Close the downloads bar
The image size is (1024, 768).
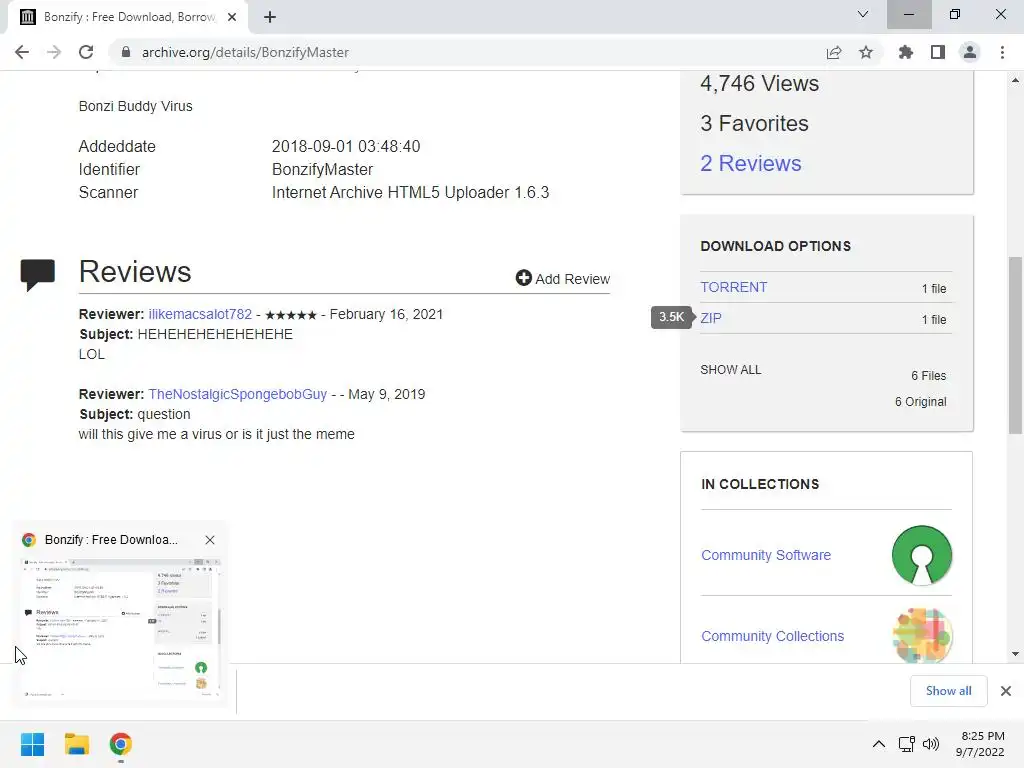coord(1006,691)
